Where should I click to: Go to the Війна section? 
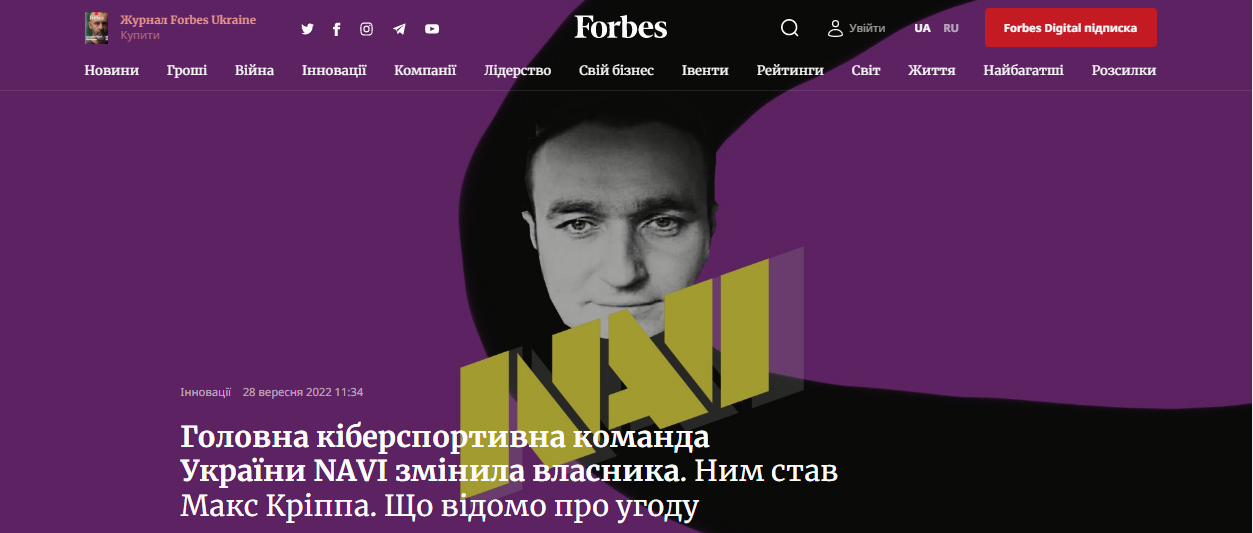(255, 70)
